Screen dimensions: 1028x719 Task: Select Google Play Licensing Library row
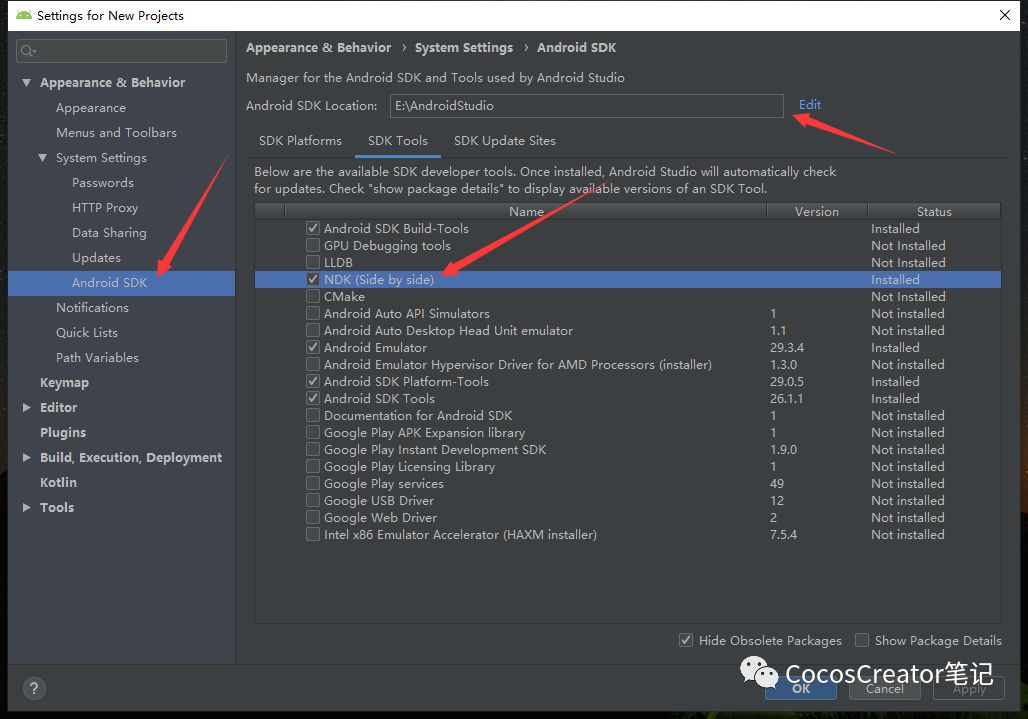(x=627, y=467)
